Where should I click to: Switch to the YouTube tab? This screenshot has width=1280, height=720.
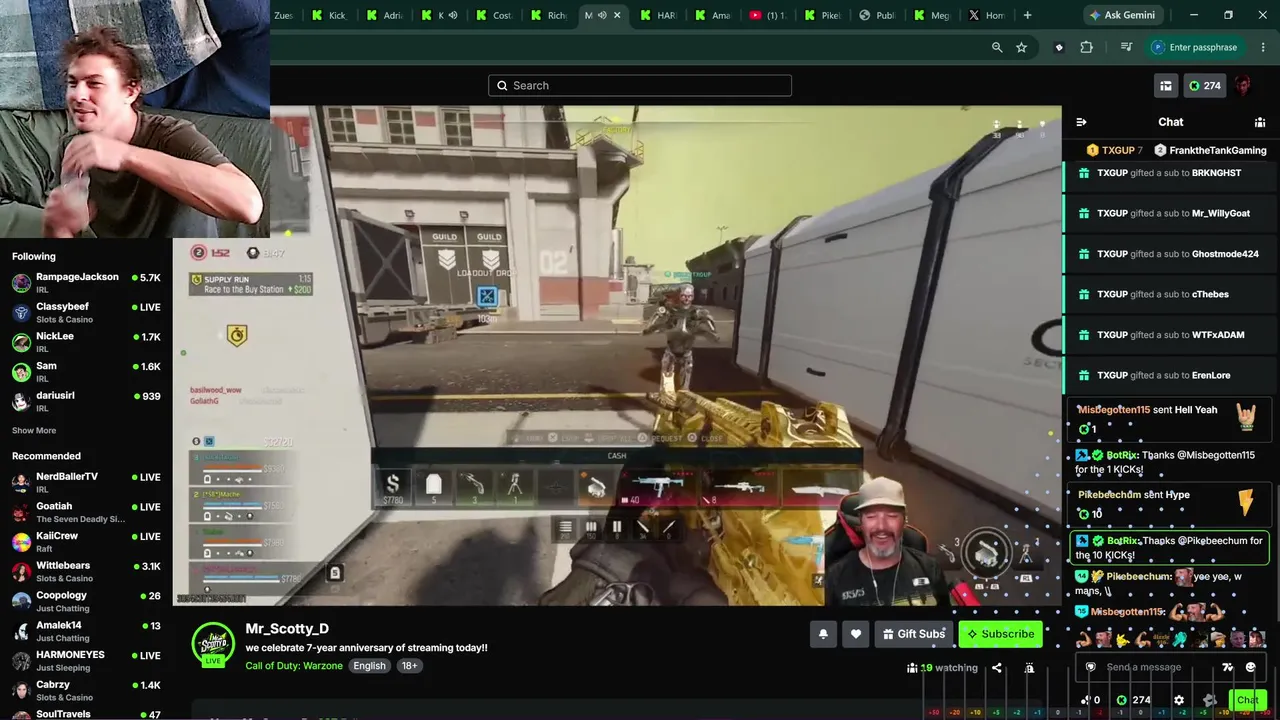coord(766,15)
